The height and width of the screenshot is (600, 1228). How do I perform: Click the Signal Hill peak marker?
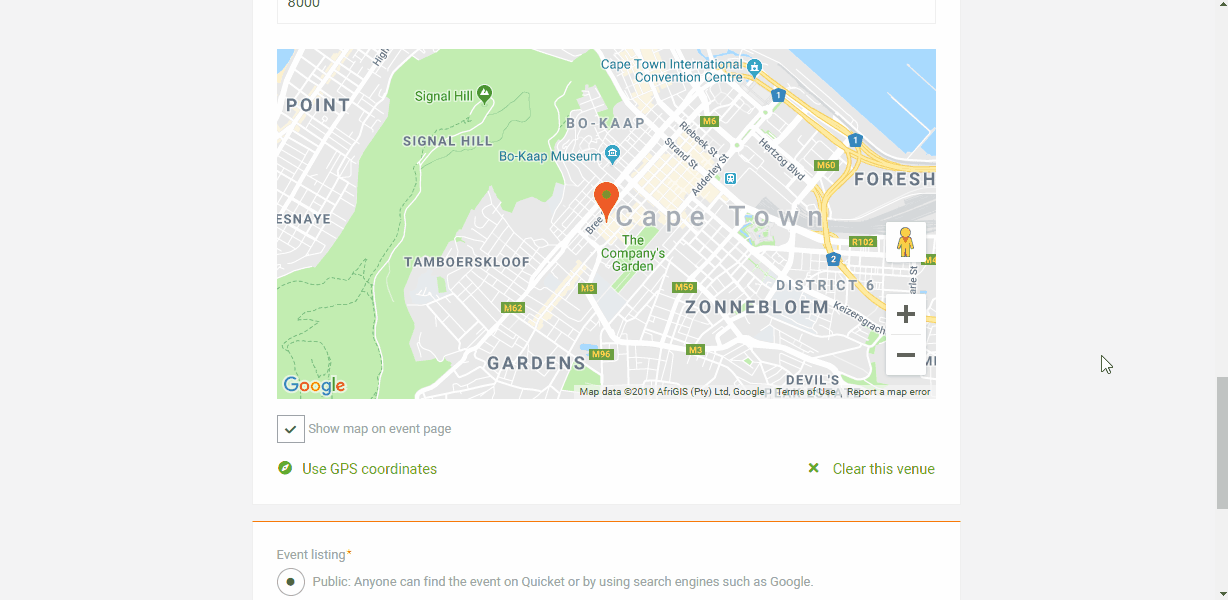click(484, 94)
